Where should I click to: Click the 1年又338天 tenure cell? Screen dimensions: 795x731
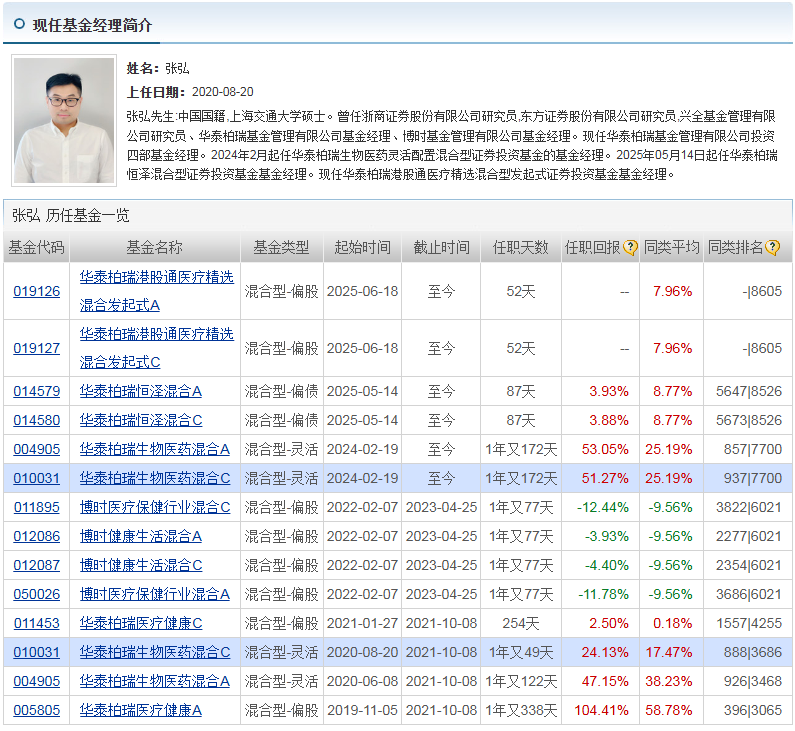coord(521,710)
